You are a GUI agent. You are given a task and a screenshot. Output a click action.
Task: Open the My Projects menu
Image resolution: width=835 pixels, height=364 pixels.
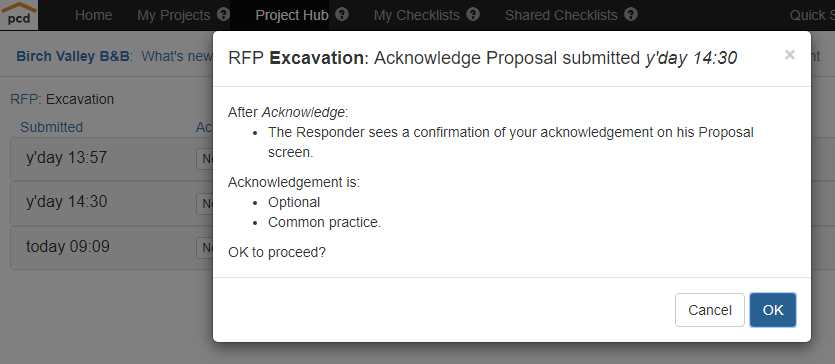[174, 15]
